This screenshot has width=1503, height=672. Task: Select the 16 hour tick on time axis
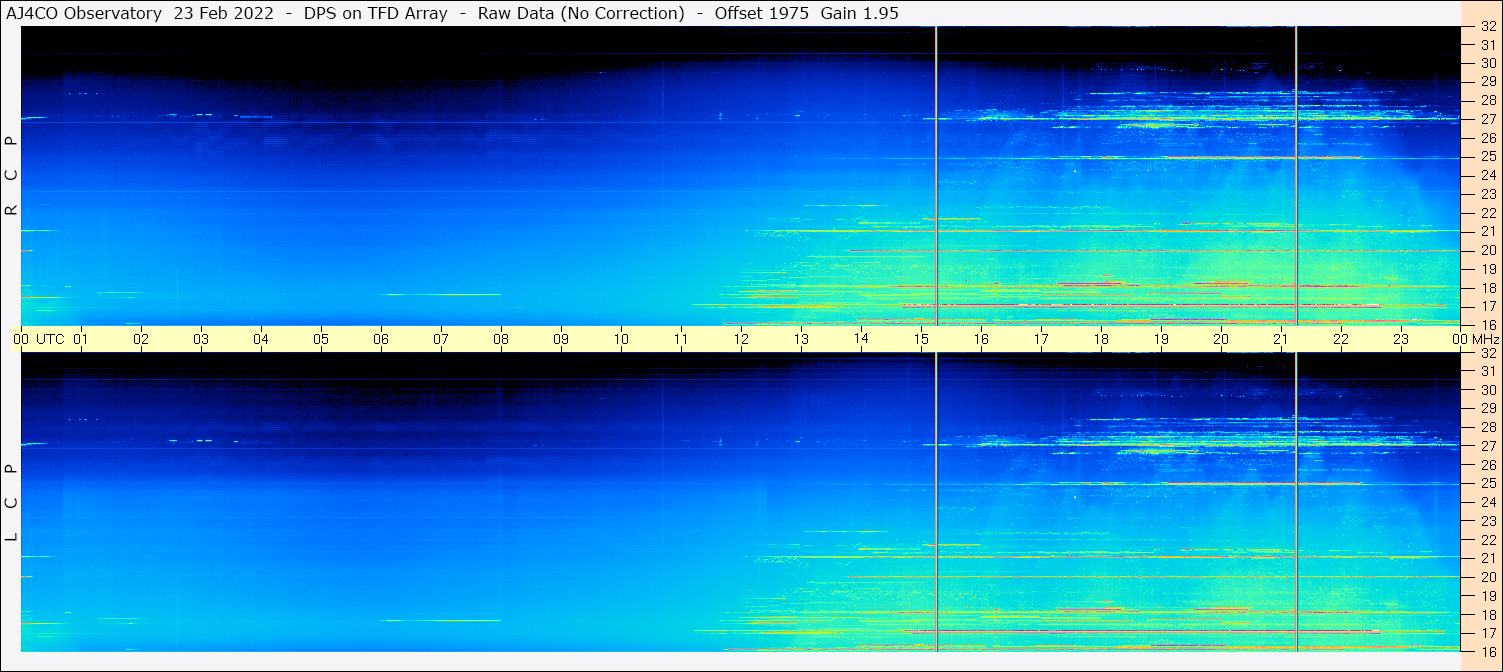click(x=981, y=339)
